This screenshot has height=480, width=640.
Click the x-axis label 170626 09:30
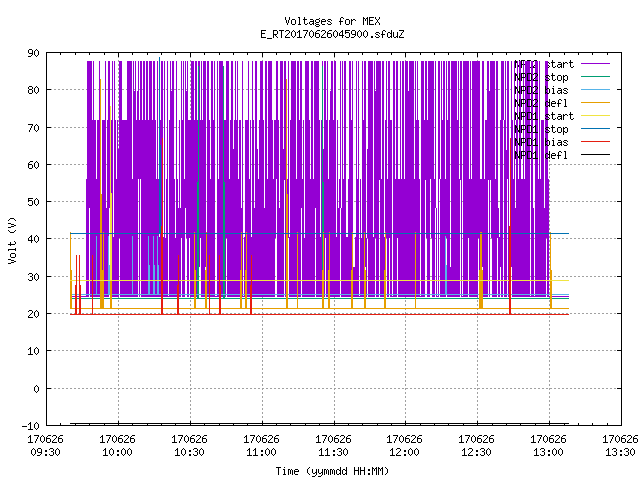(x=45, y=446)
